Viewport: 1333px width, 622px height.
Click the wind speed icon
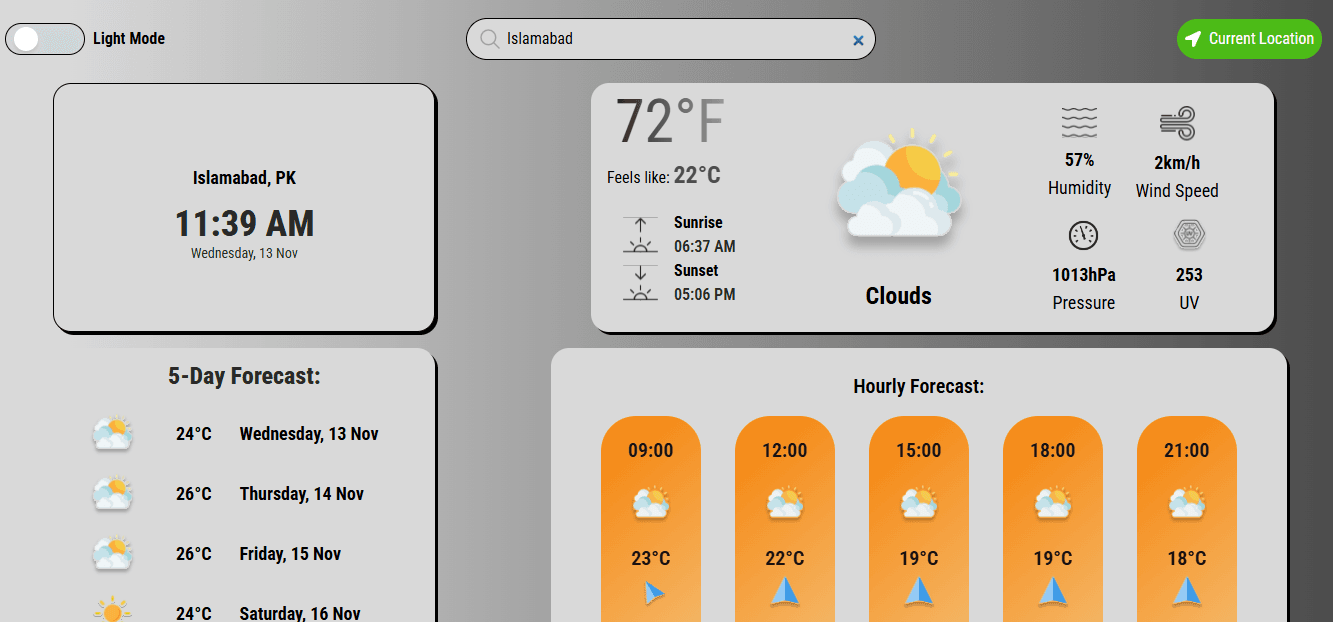pos(1177,124)
